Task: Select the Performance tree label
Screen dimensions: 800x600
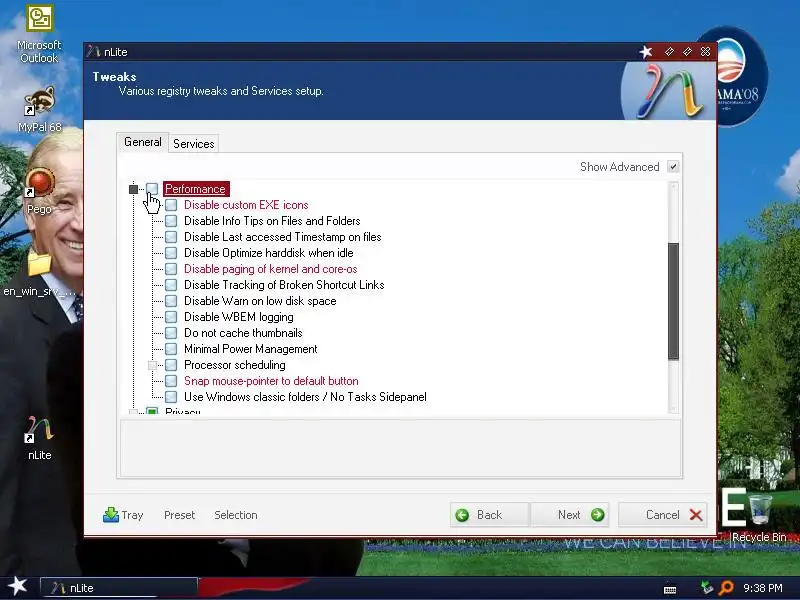Action: coord(195,189)
